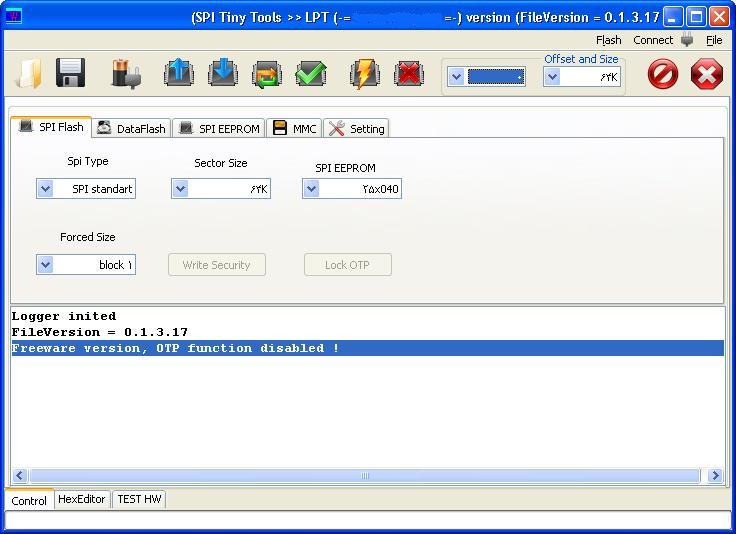Click the horizontal scrollbar thumb in log

point(365,475)
